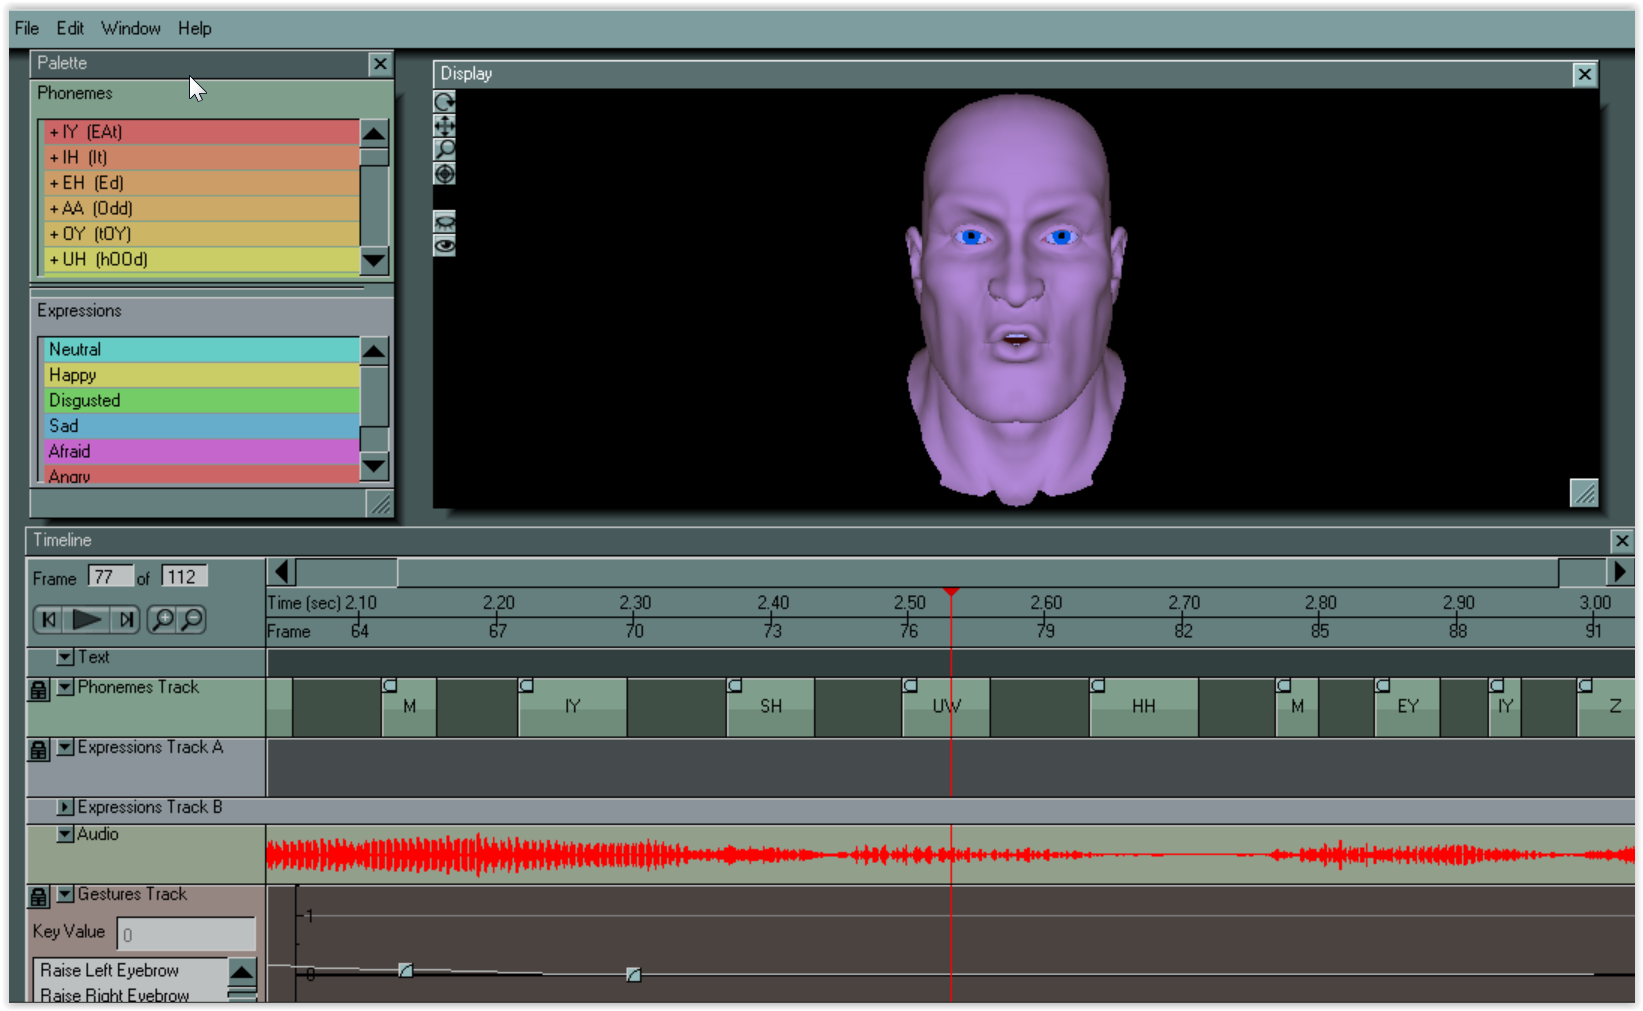Choose the Angry expression

200,475
